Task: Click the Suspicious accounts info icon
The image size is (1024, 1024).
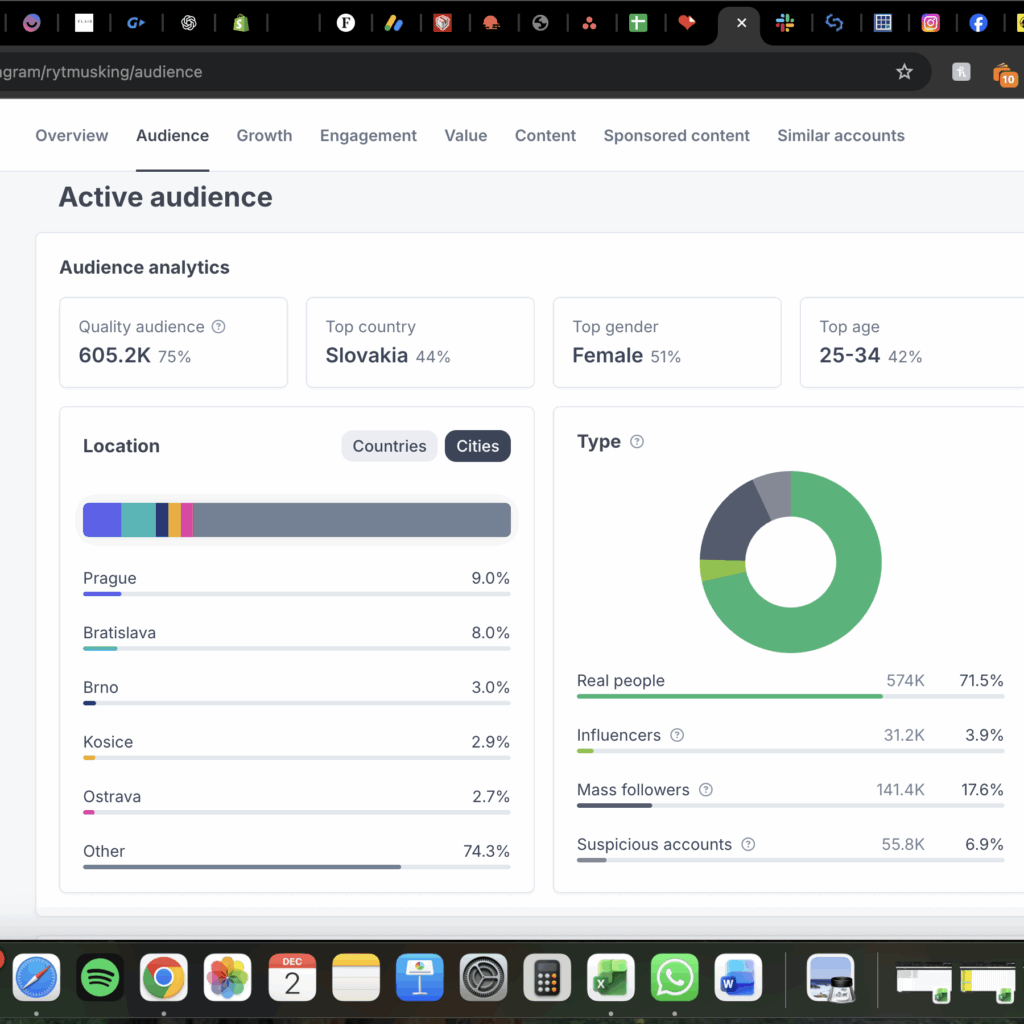Action: click(748, 845)
